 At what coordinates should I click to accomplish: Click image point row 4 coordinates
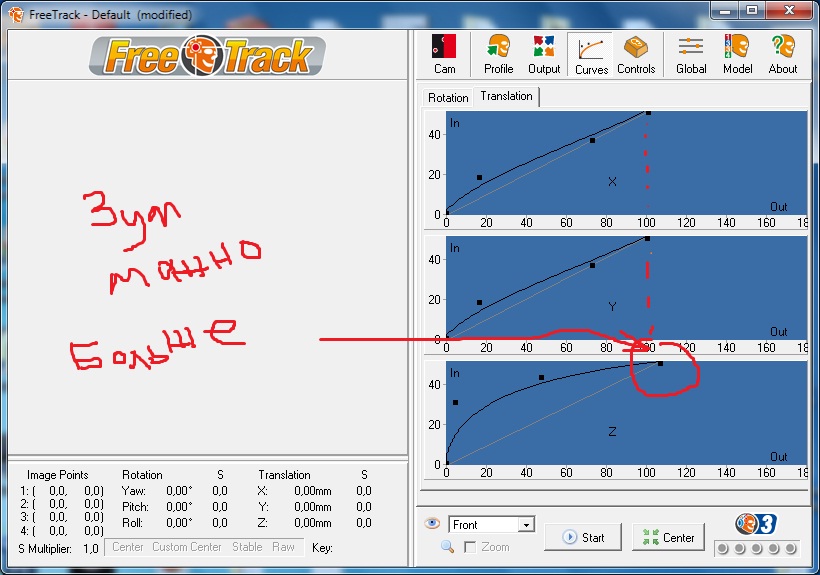(x=62, y=531)
